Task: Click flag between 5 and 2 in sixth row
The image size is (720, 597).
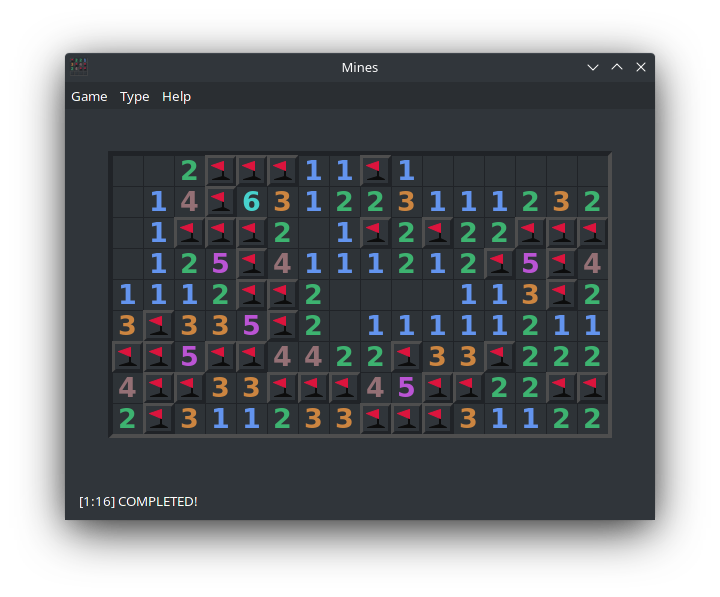Action: point(282,326)
